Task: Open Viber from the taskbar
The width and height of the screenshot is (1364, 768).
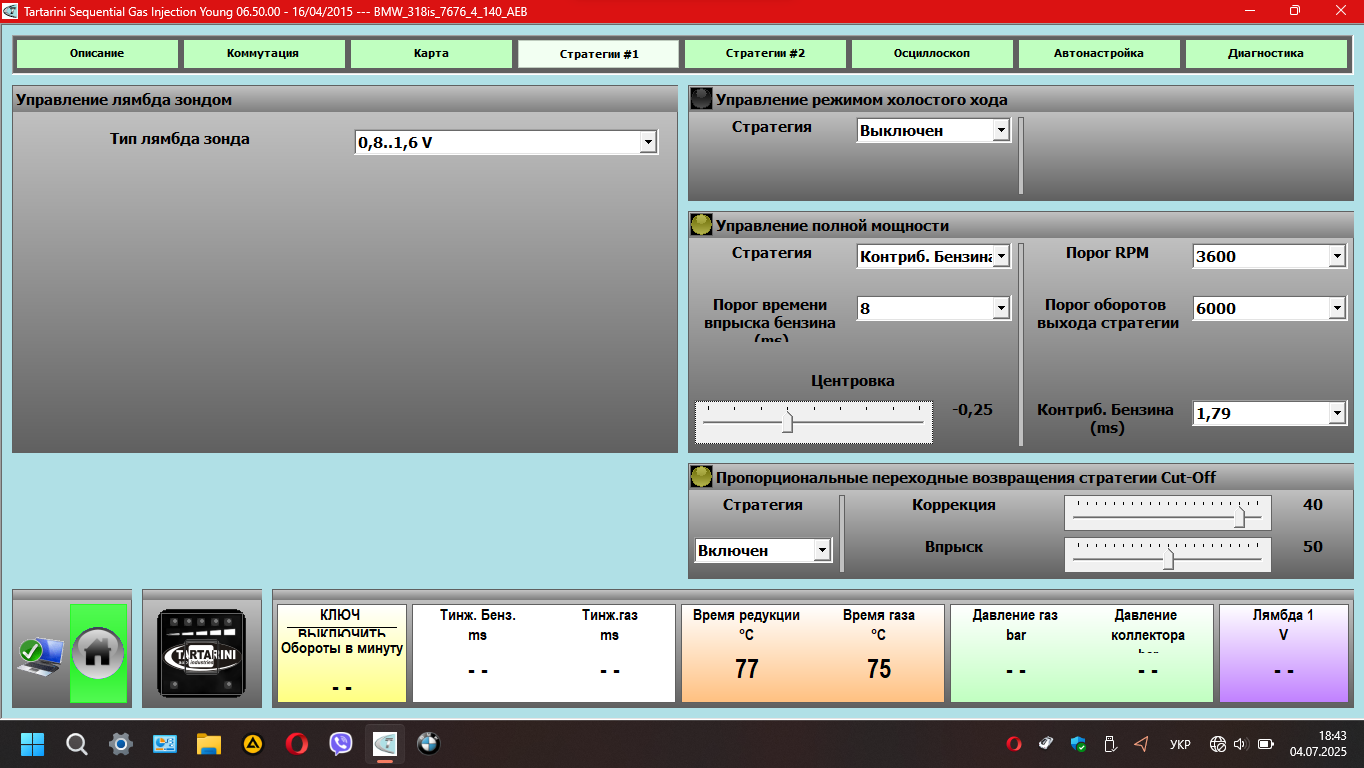Action: [341, 743]
